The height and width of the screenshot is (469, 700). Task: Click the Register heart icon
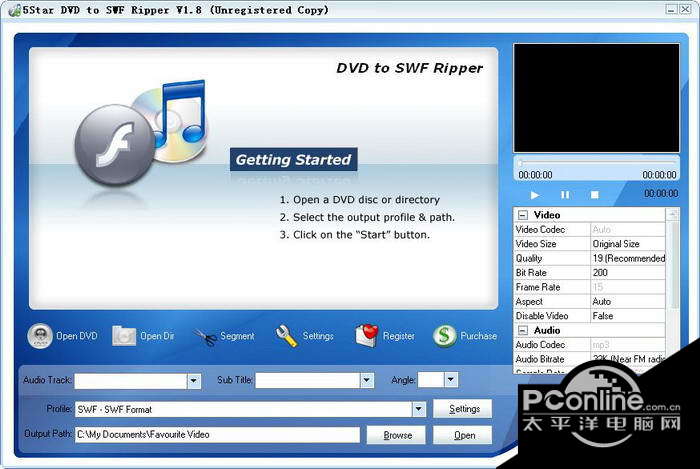click(367, 336)
